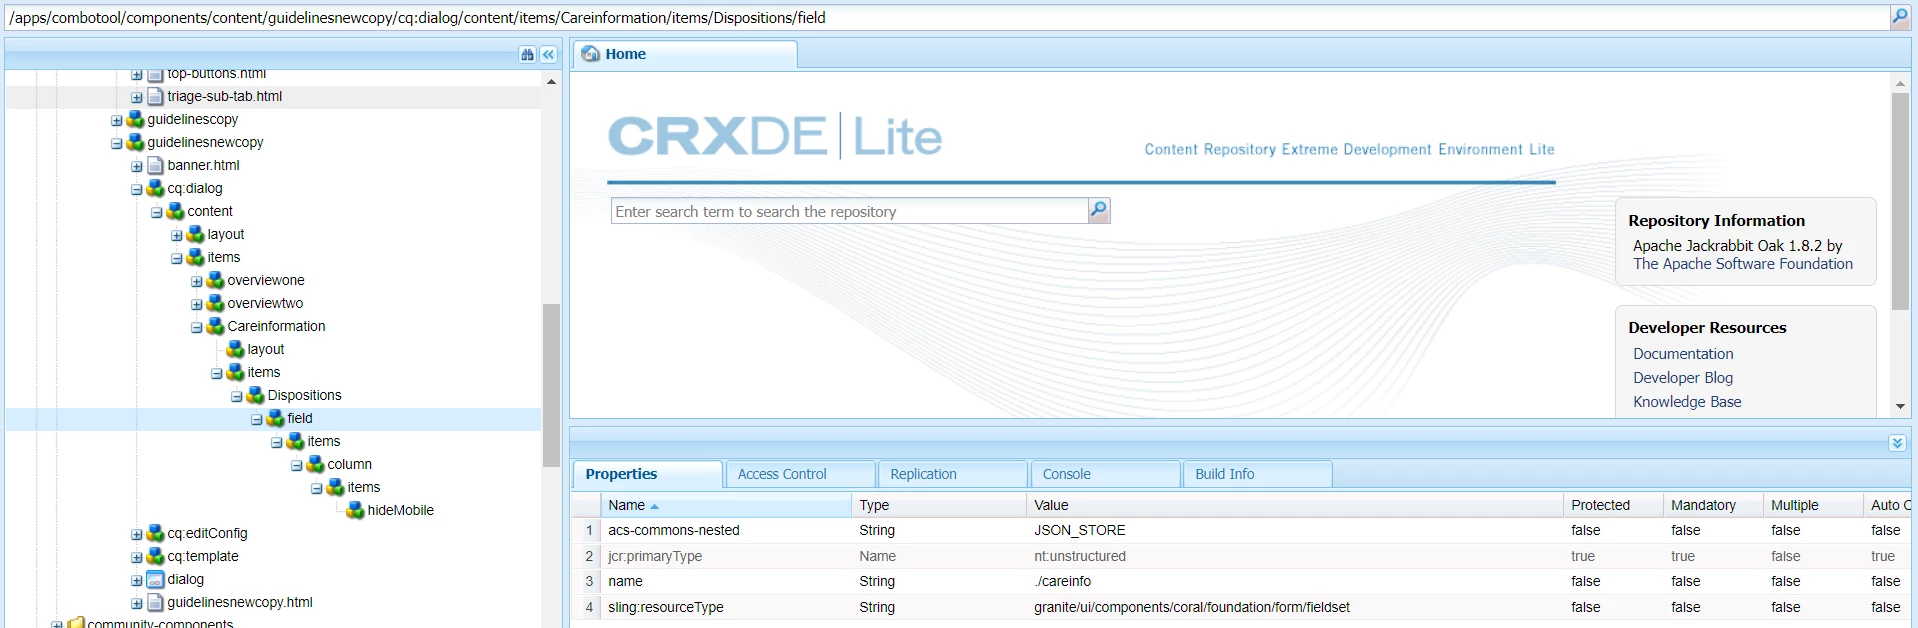Screen dimensions: 1918x628
Task: Collapse the Careinformation node
Action: [x=196, y=327]
